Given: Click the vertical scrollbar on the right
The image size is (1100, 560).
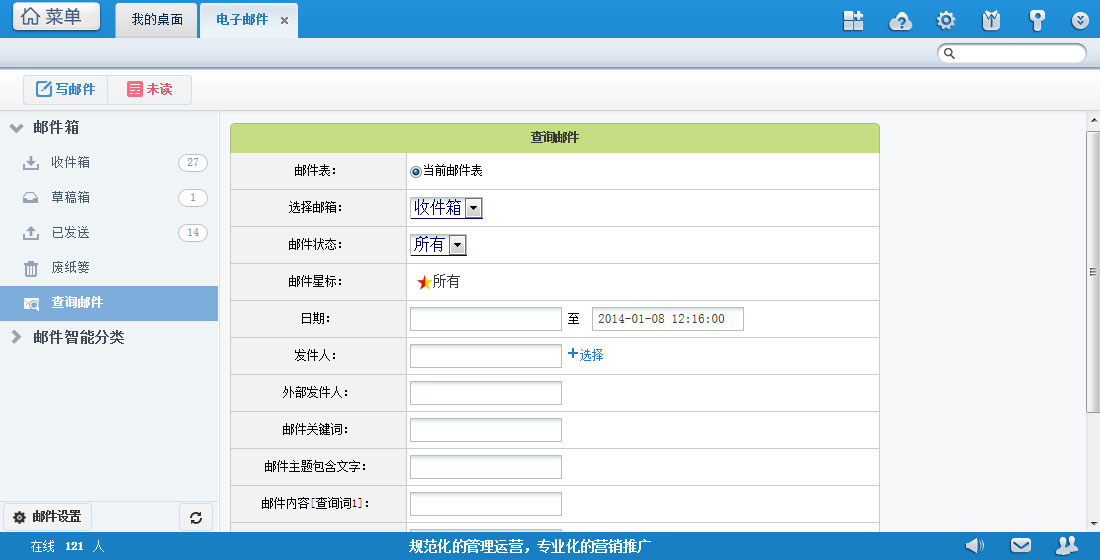Looking at the screenshot, I should pyautogui.click(x=1092, y=272).
